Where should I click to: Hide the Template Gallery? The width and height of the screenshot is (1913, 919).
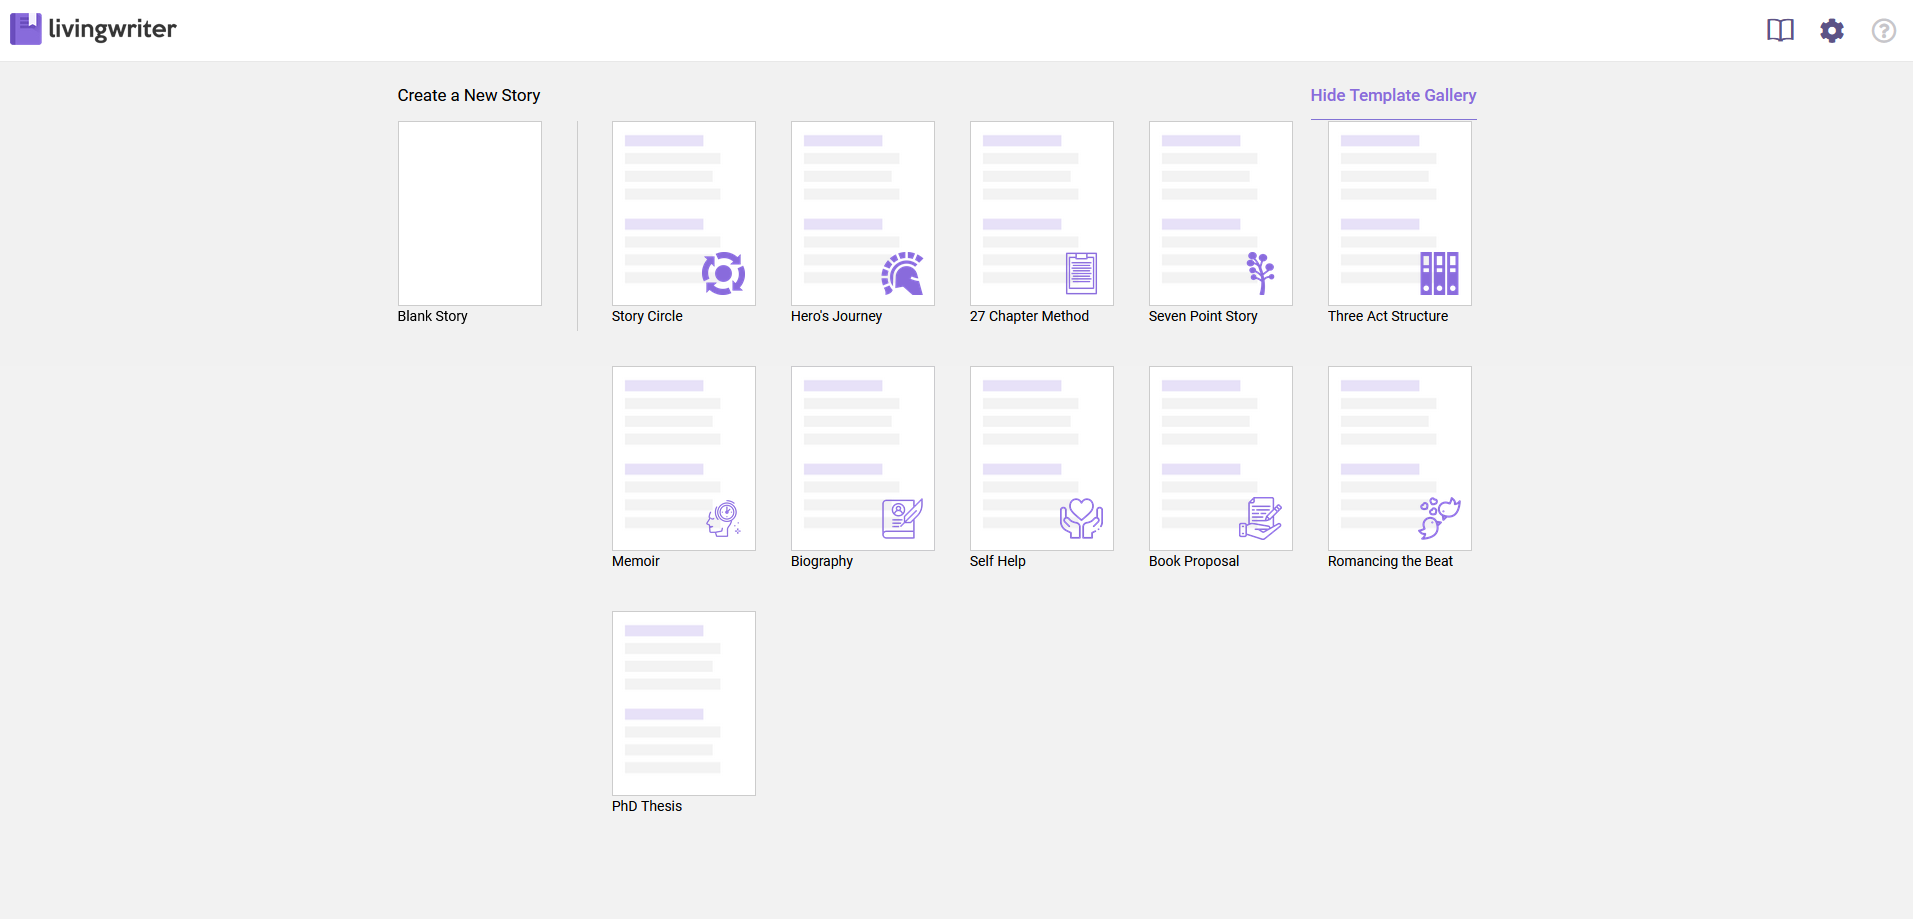pyautogui.click(x=1393, y=95)
